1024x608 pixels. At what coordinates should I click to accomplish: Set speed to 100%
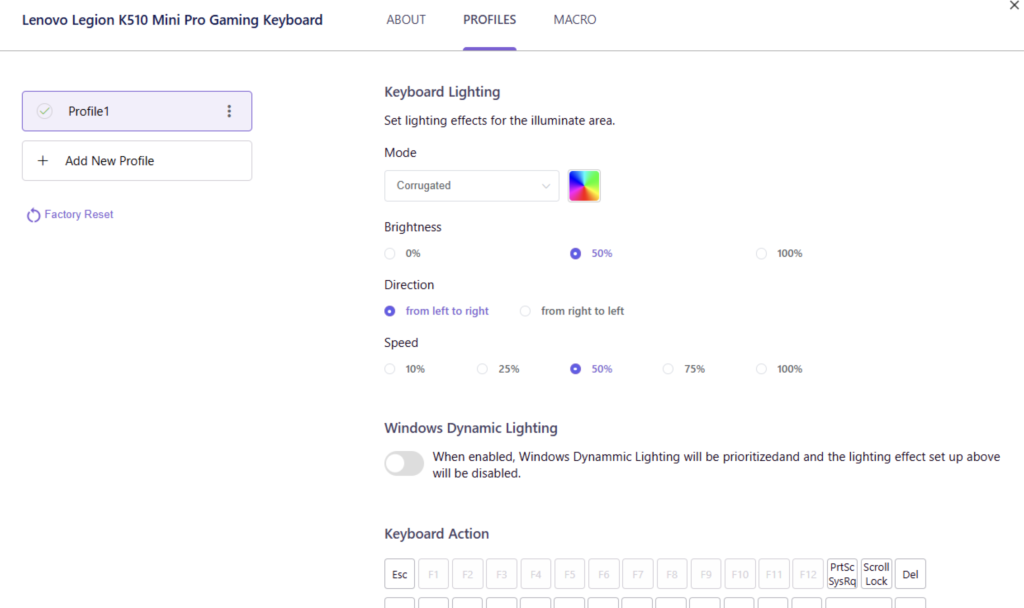click(x=761, y=369)
